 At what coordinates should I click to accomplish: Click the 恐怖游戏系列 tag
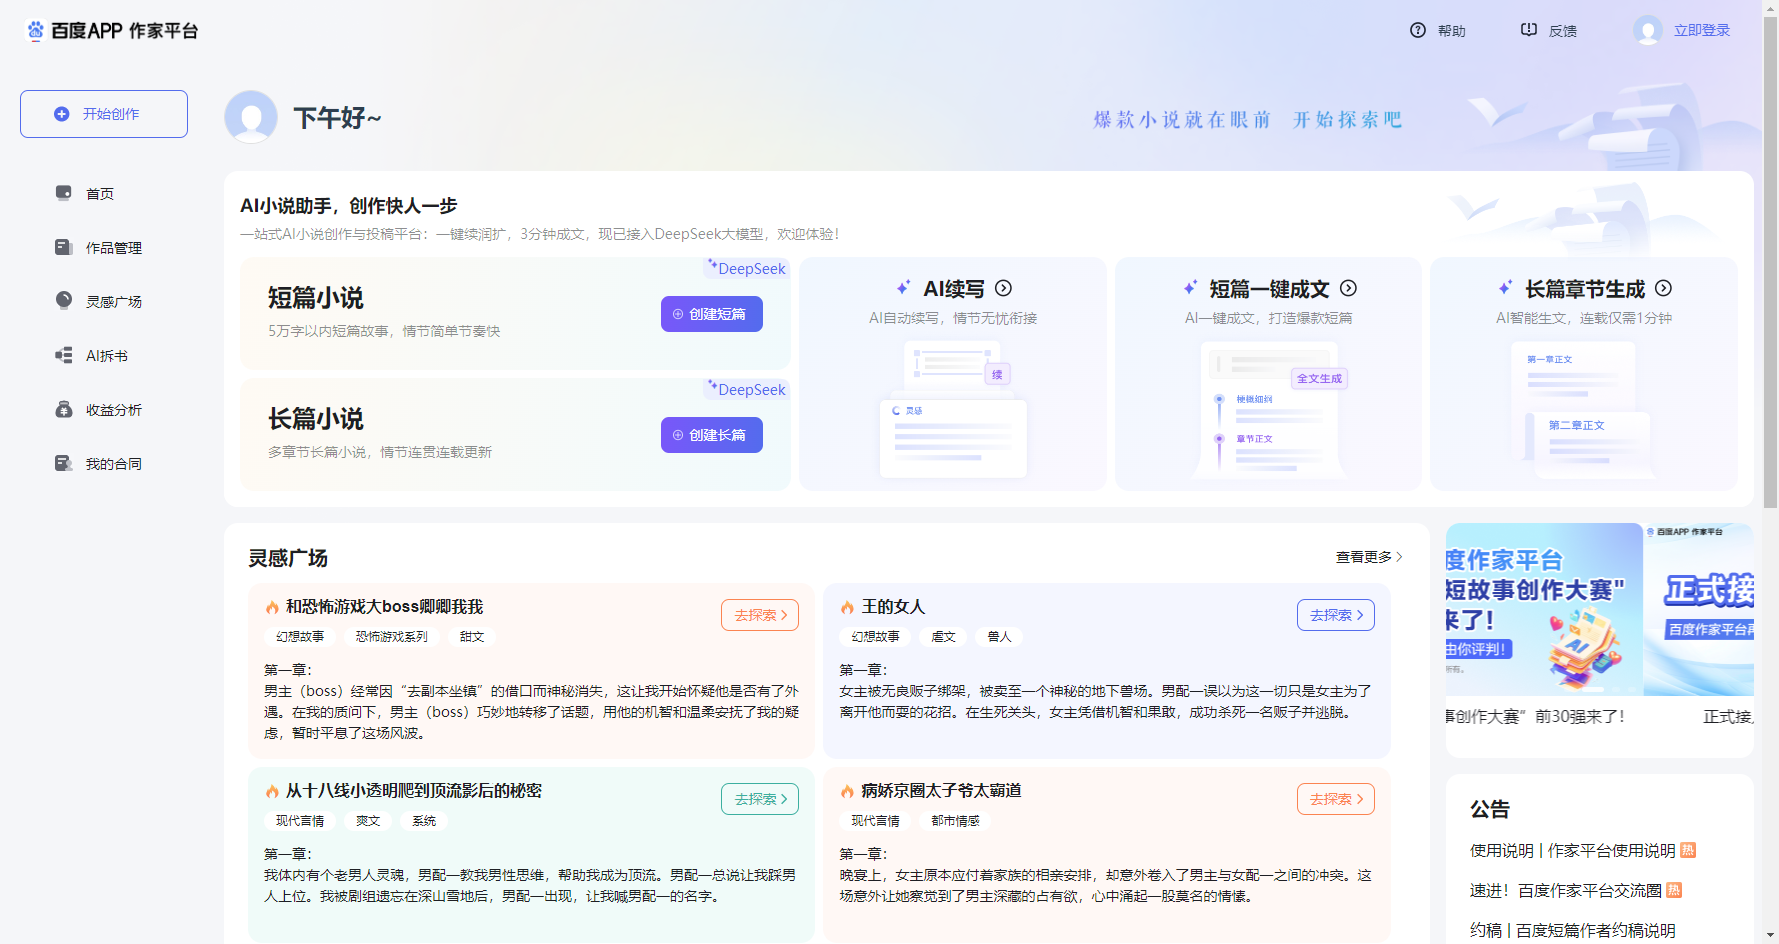click(392, 637)
